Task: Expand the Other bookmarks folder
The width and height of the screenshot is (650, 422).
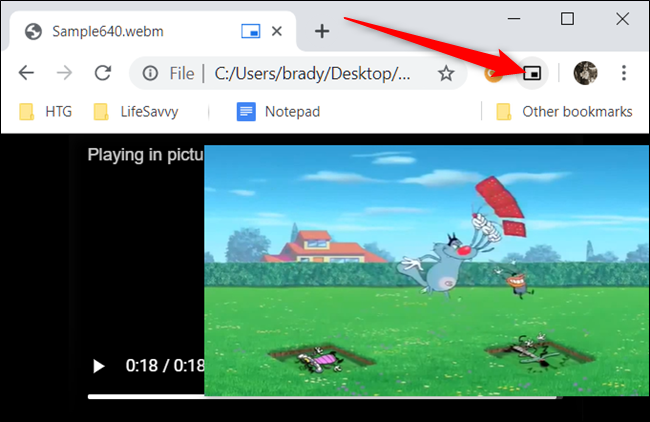Action: coord(564,112)
